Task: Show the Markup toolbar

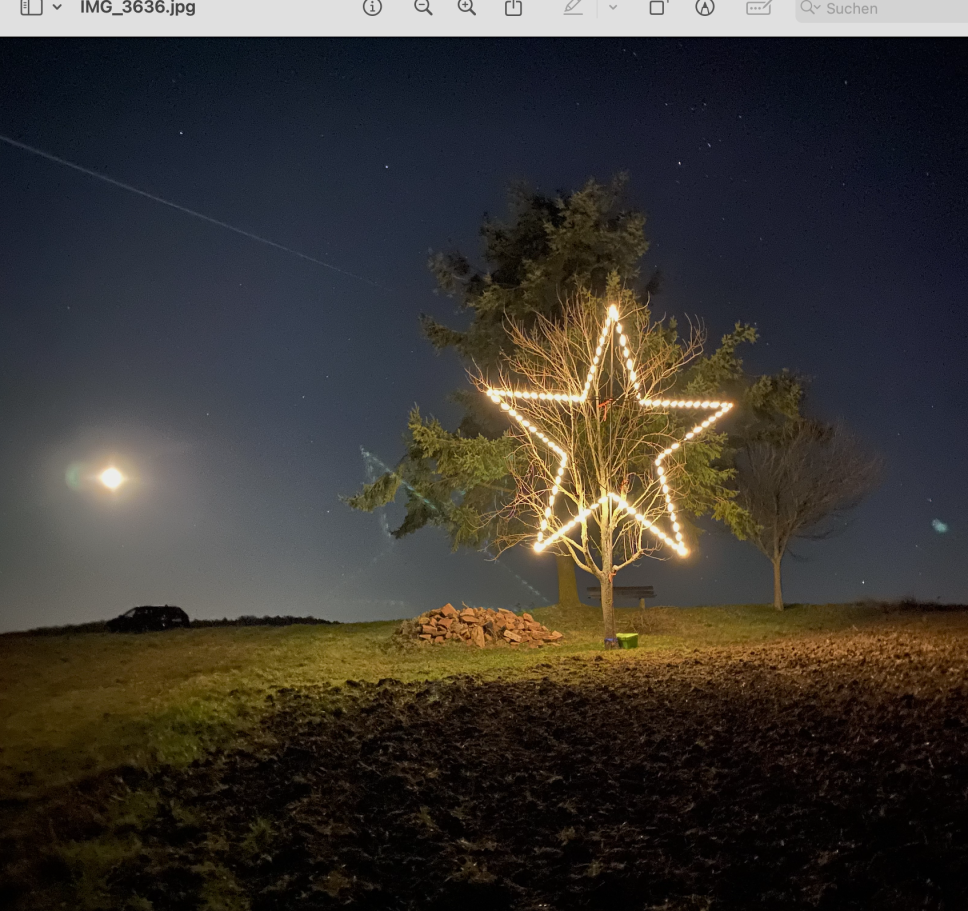Action: tap(705, 7)
